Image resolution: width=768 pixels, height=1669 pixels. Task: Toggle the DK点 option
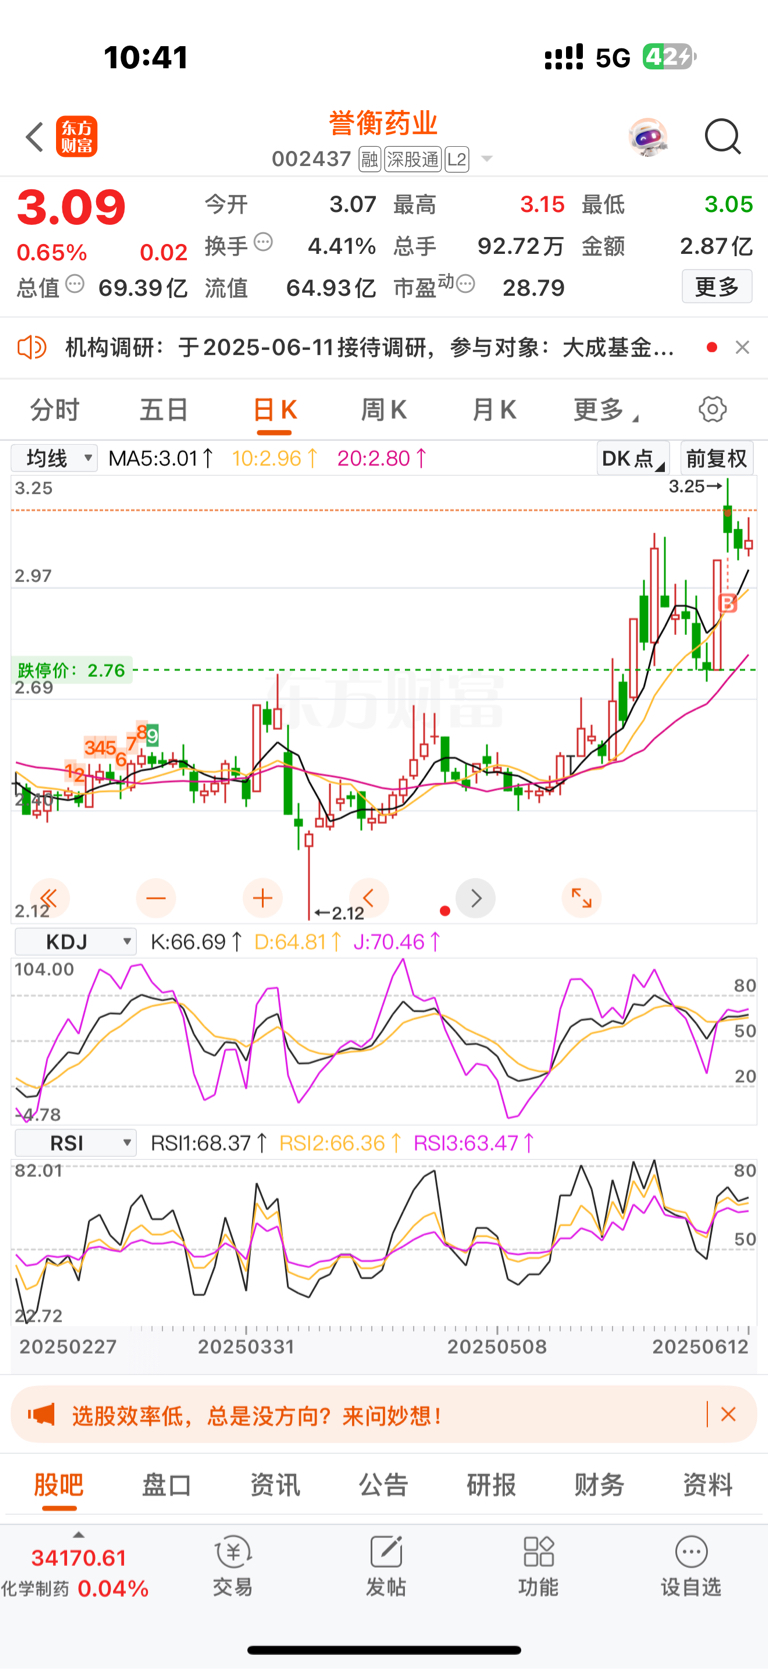coord(633,458)
